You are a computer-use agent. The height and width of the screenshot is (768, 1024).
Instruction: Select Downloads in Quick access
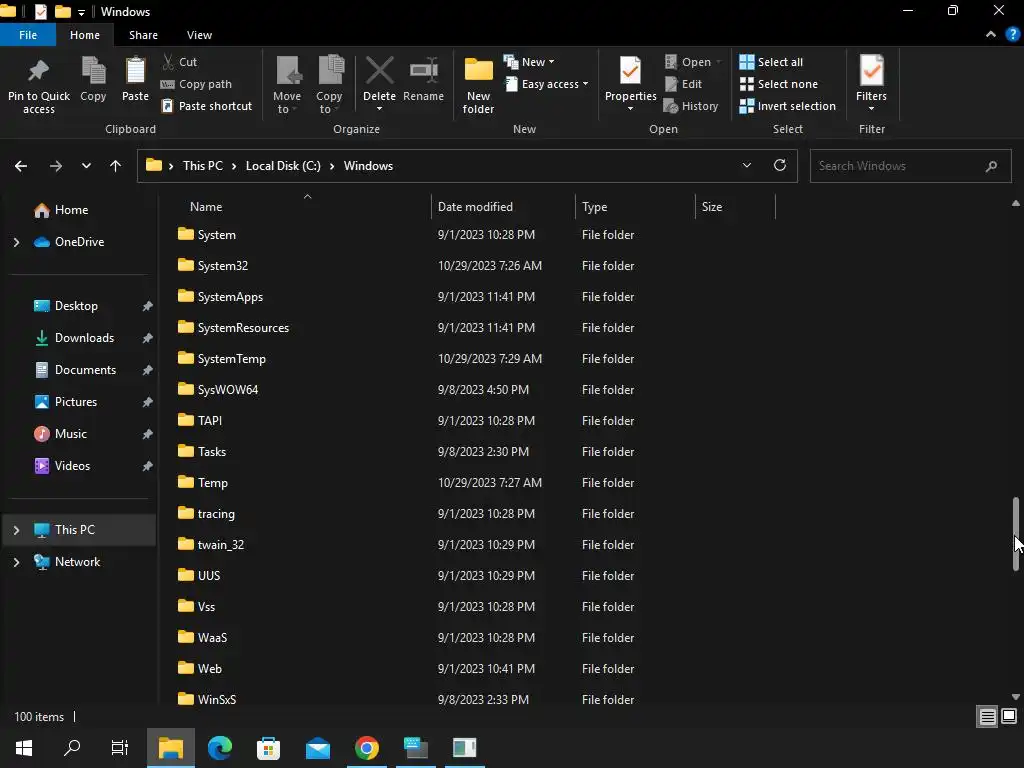84,338
